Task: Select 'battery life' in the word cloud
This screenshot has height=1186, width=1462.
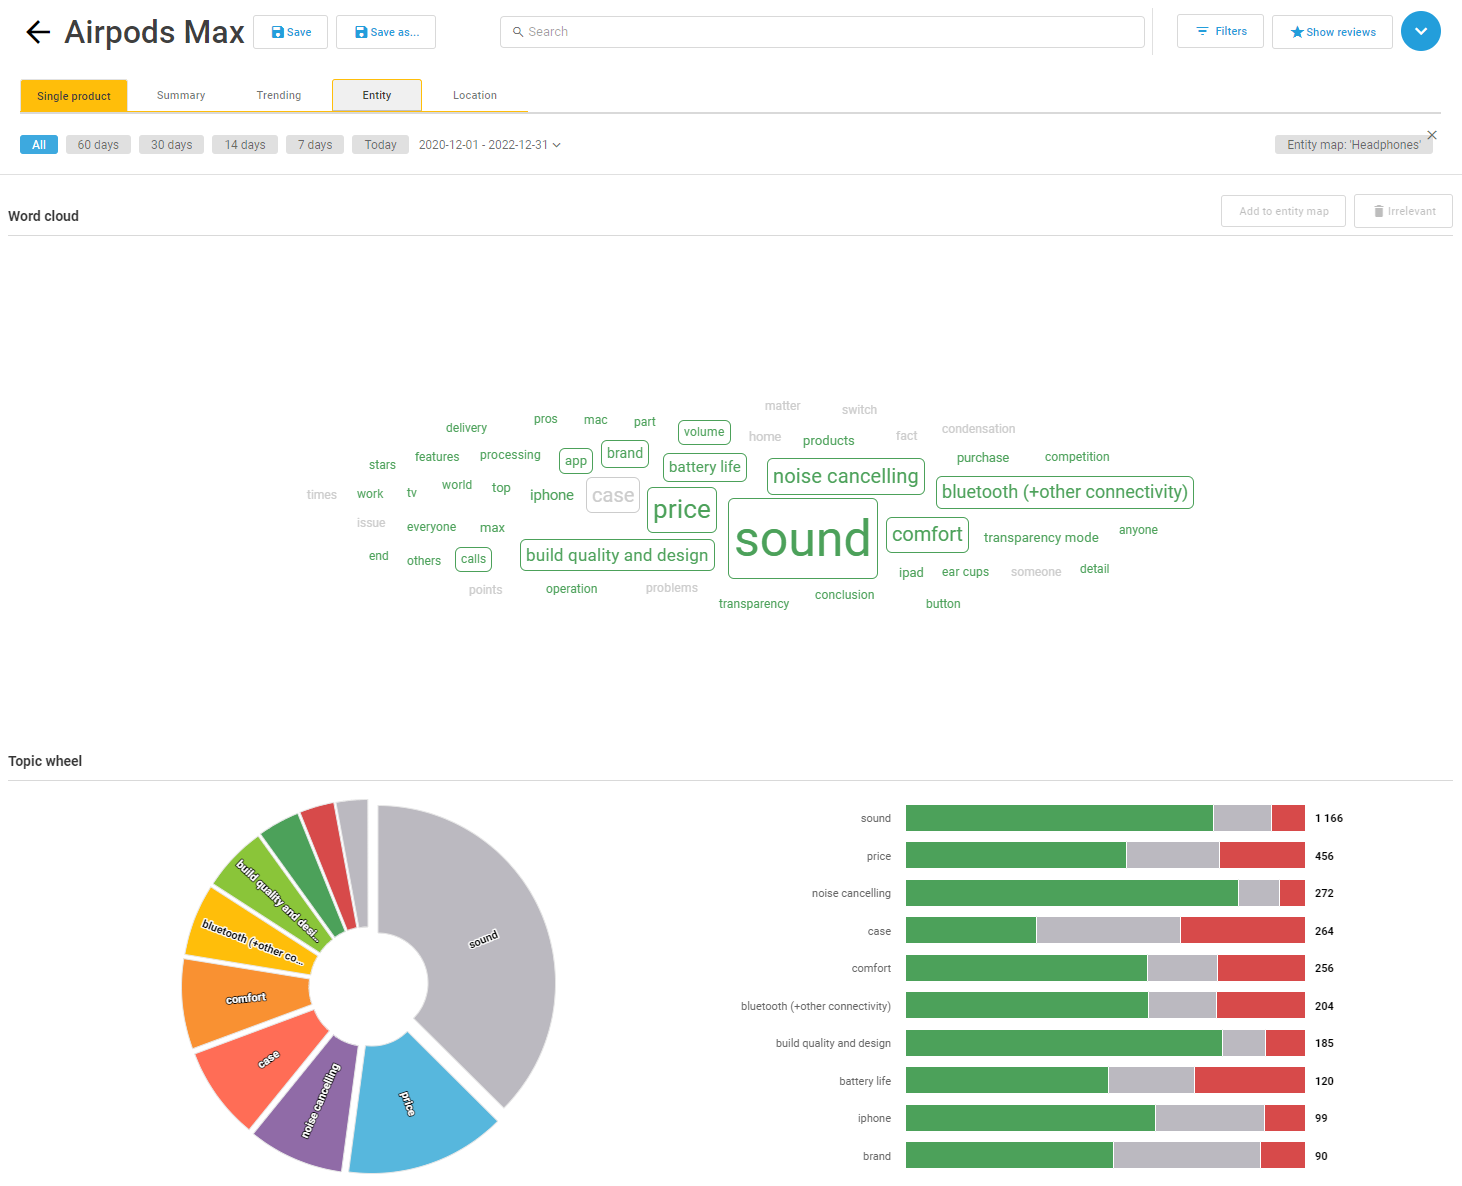Action: (705, 467)
